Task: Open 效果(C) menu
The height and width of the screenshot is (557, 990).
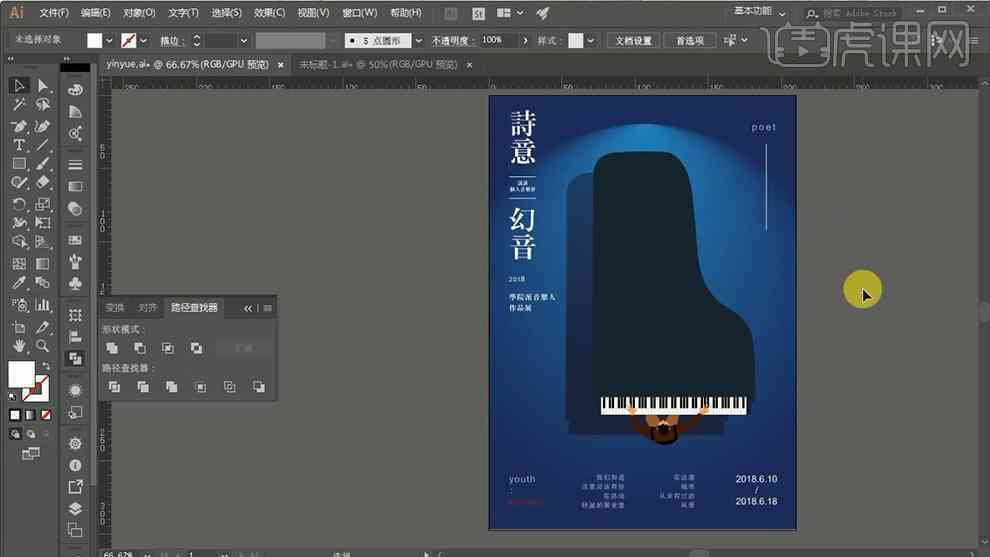Action: pyautogui.click(x=270, y=13)
